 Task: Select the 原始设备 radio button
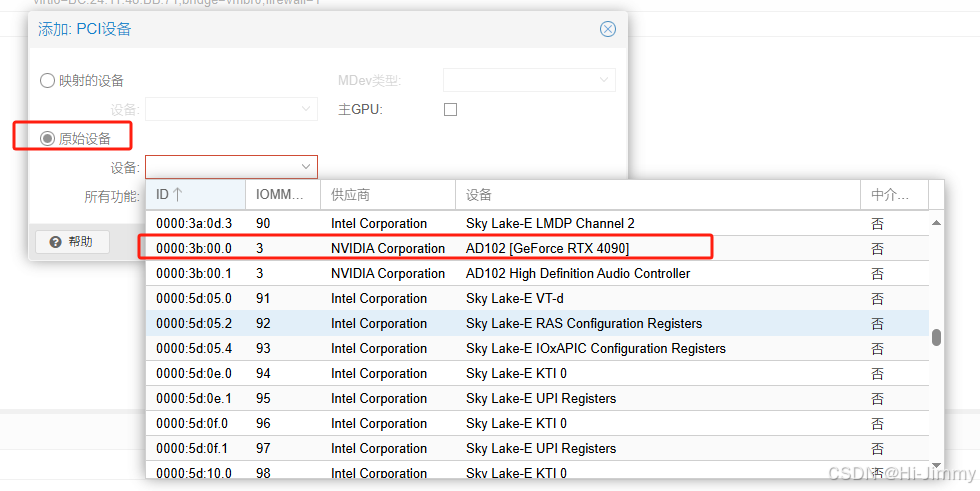[48, 139]
